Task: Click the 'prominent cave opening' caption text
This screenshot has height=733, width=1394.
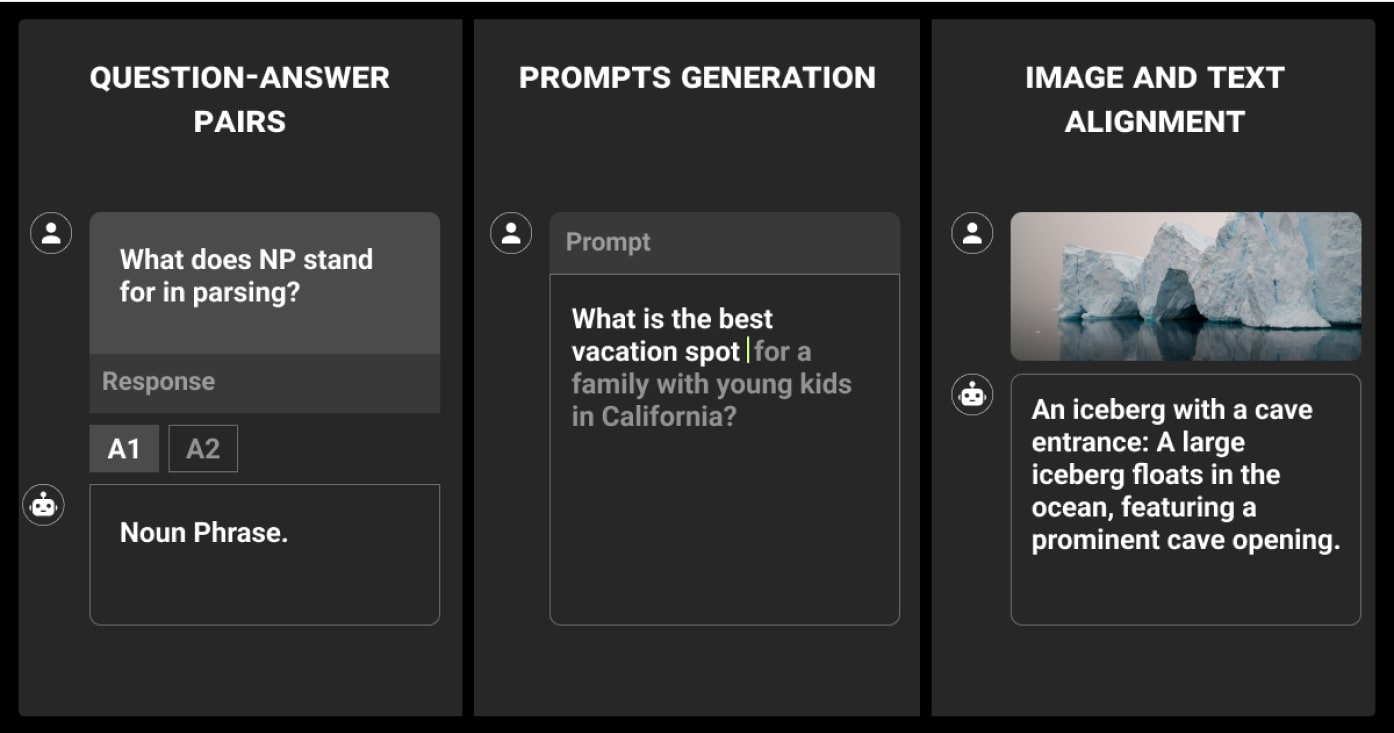Action: (x=1185, y=540)
